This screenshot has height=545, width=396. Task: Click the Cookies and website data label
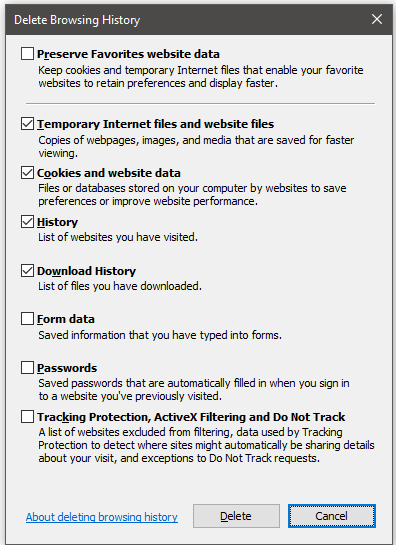(109, 173)
